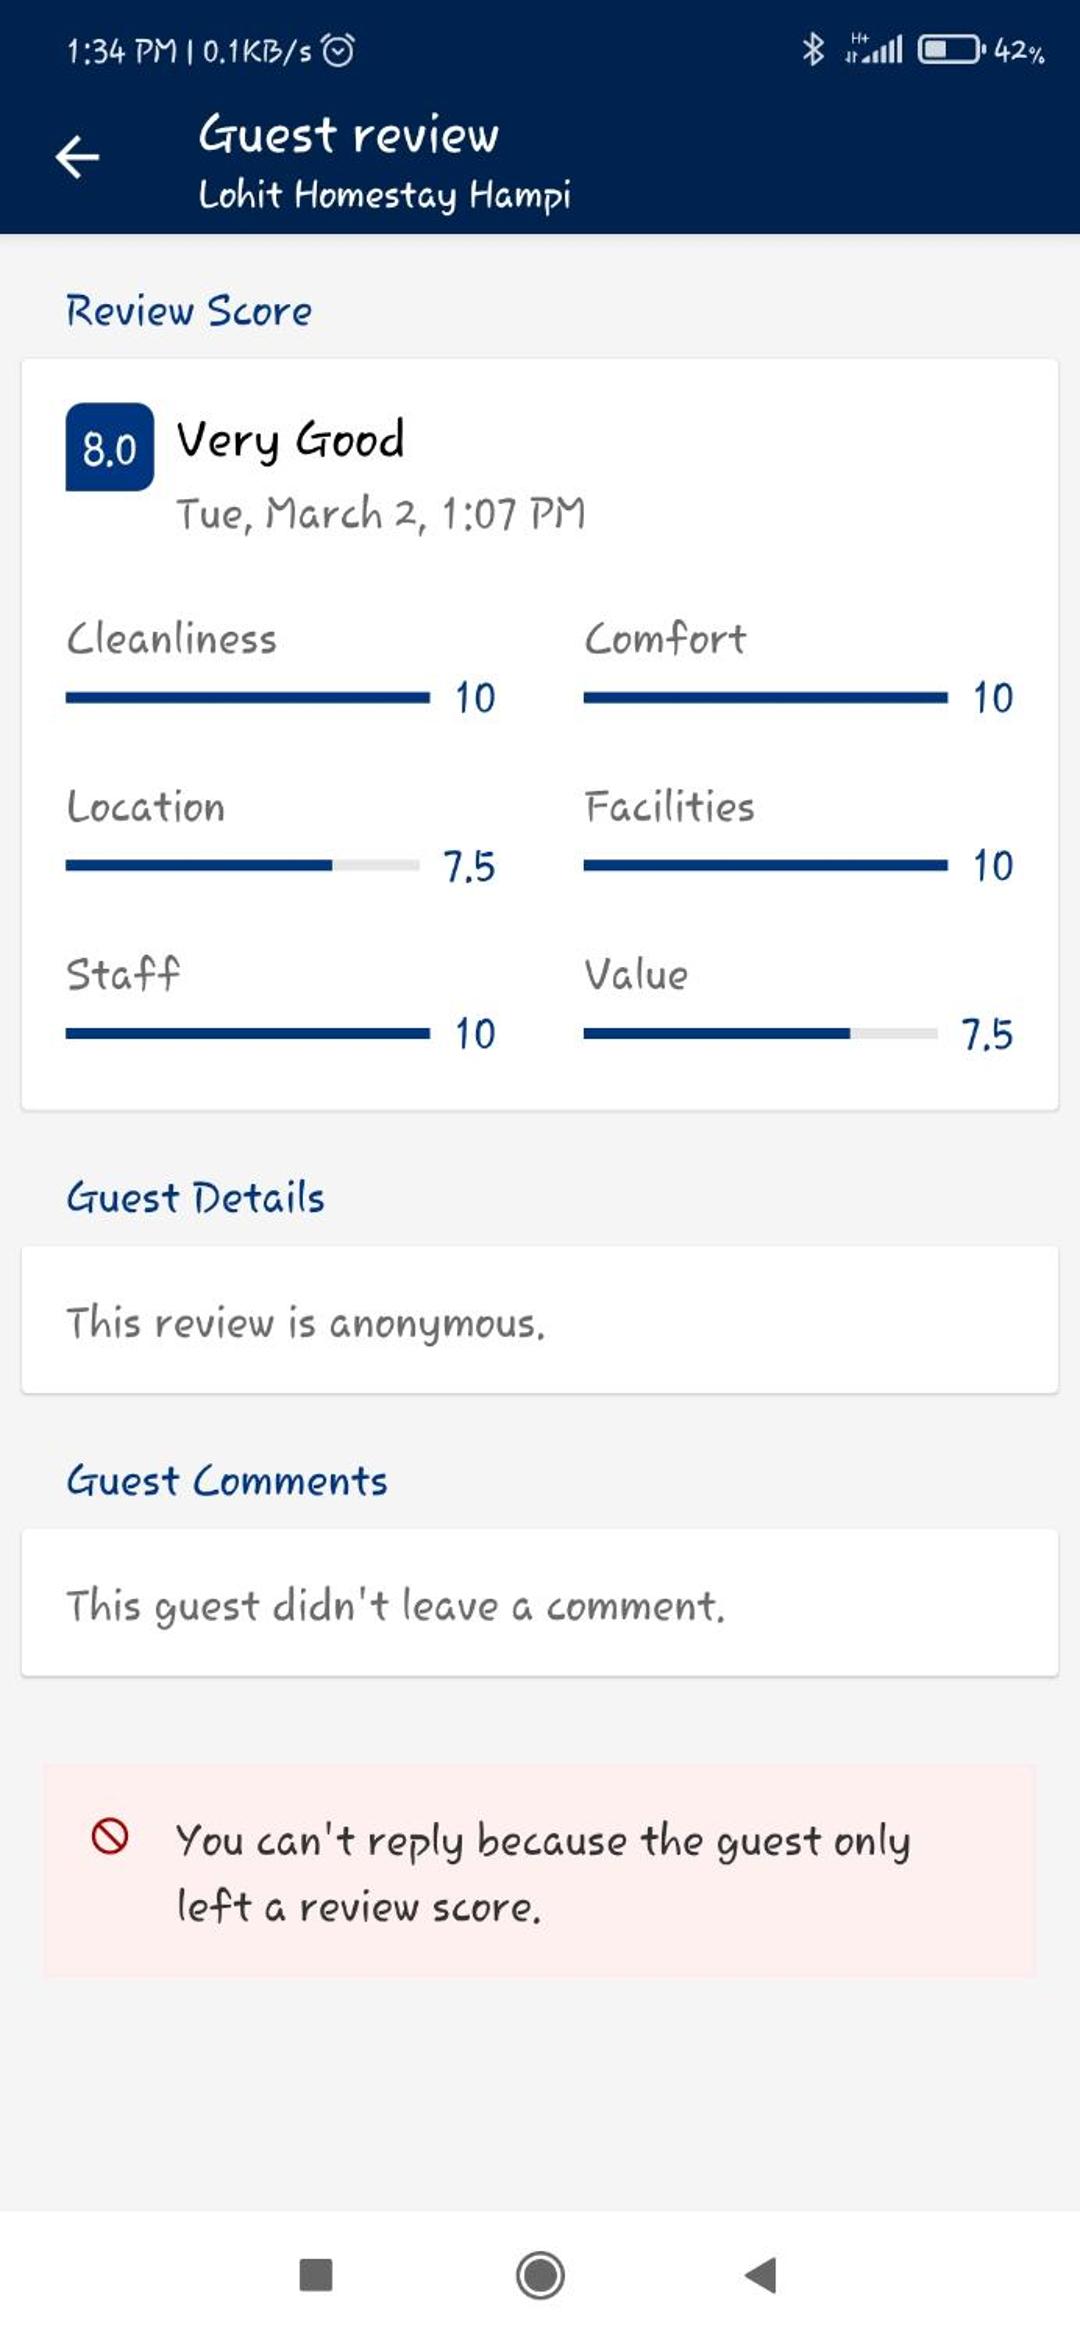Go back using the header arrow
Image resolution: width=1080 pixels, height=2340 pixels.
(x=77, y=157)
